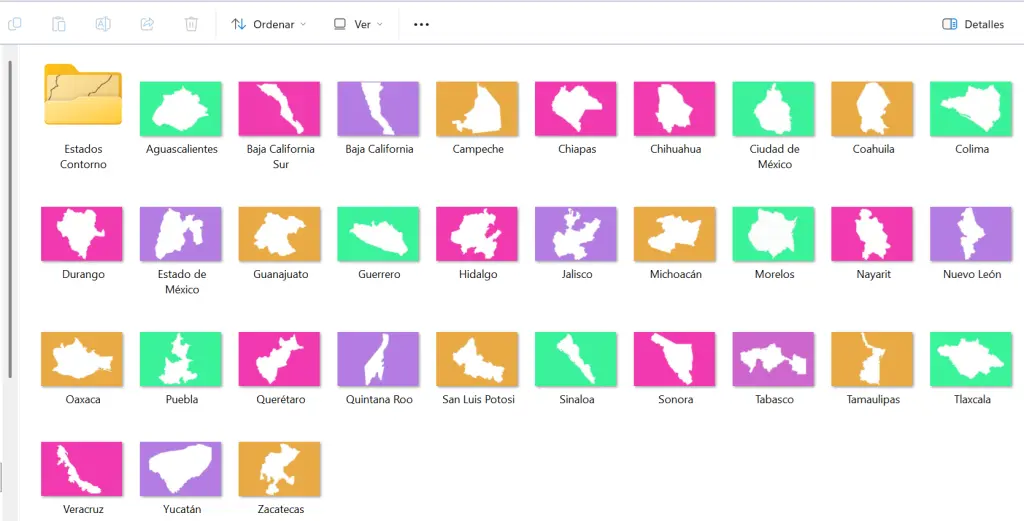Click the vertical scrollbar on the left
The height and width of the screenshot is (521, 1024).
pos(10,219)
